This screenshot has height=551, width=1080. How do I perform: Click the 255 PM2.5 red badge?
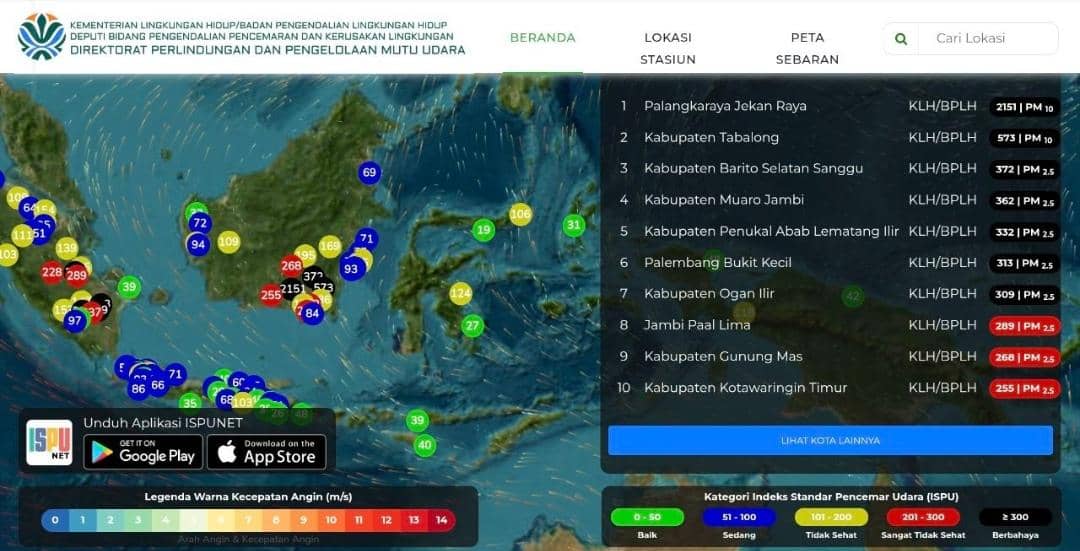point(1024,388)
